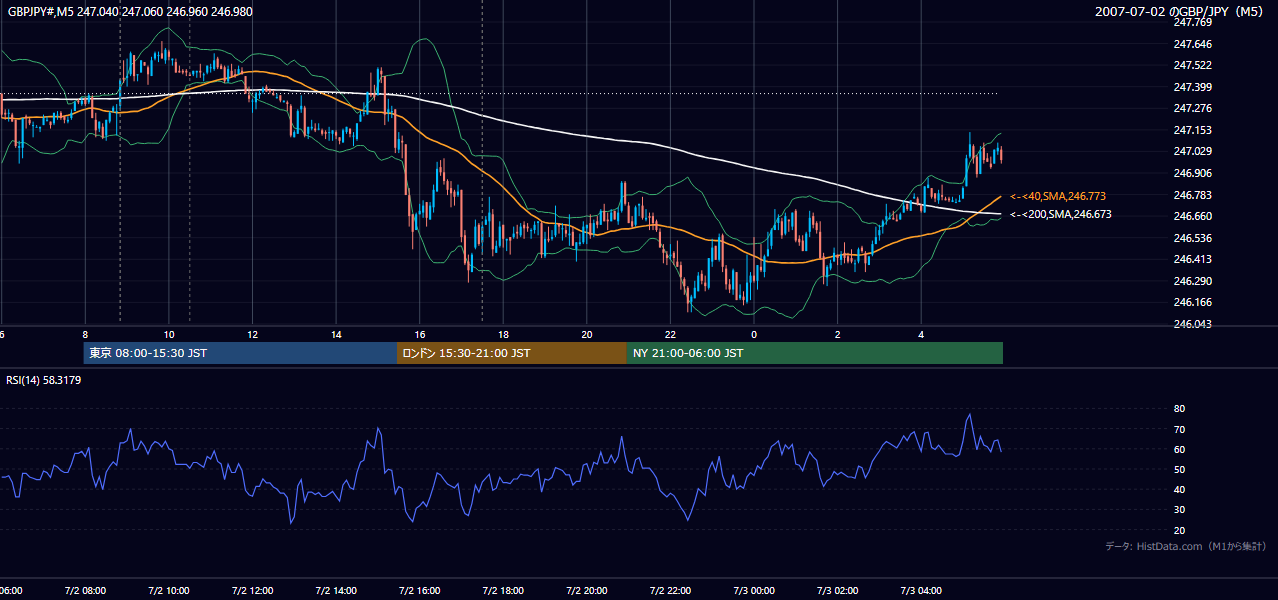Click price axis value 246.906
The height and width of the screenshot is (600, 1278).
1192,173
